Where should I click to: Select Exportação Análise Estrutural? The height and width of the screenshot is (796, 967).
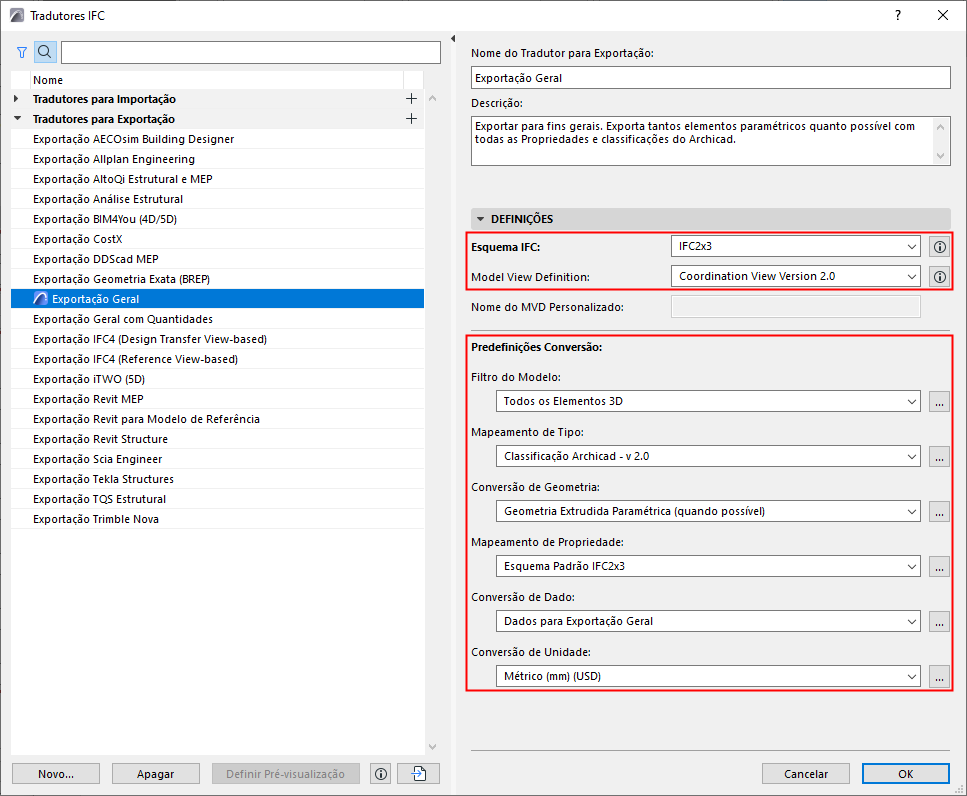(217, 199)
